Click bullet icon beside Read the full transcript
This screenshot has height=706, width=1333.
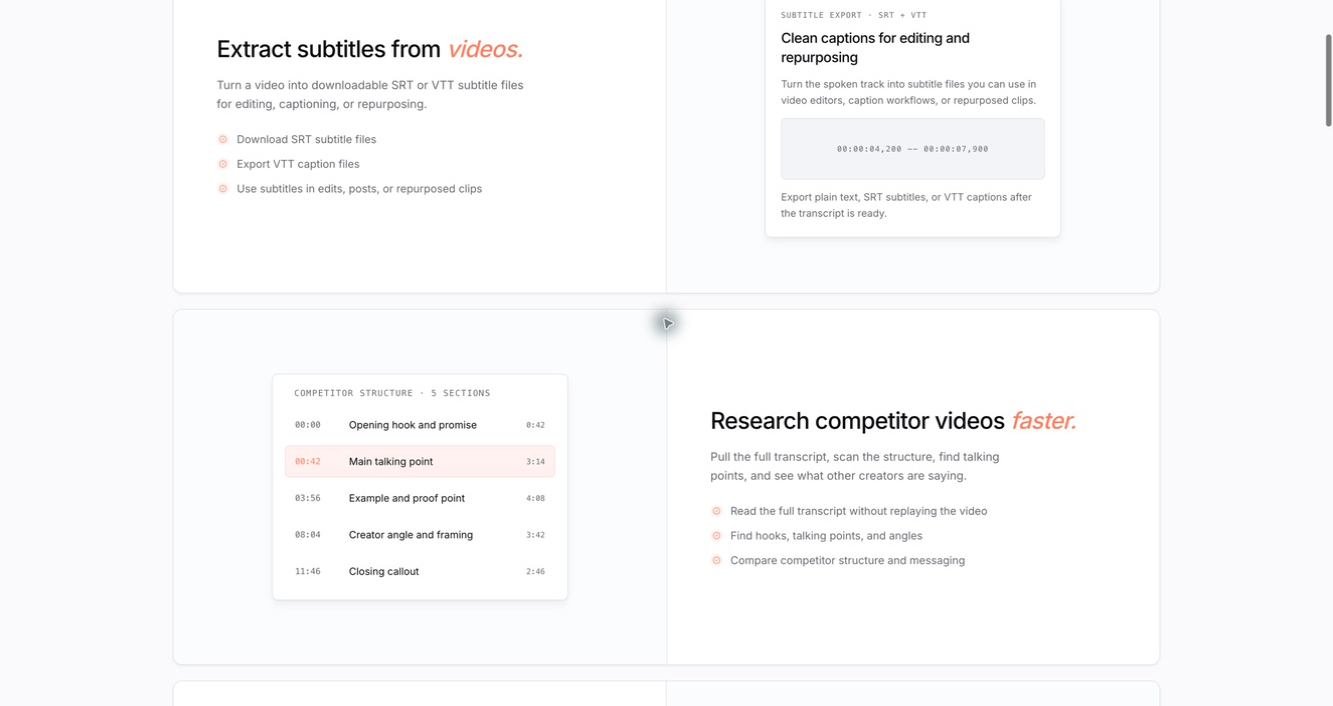point(716,511)
